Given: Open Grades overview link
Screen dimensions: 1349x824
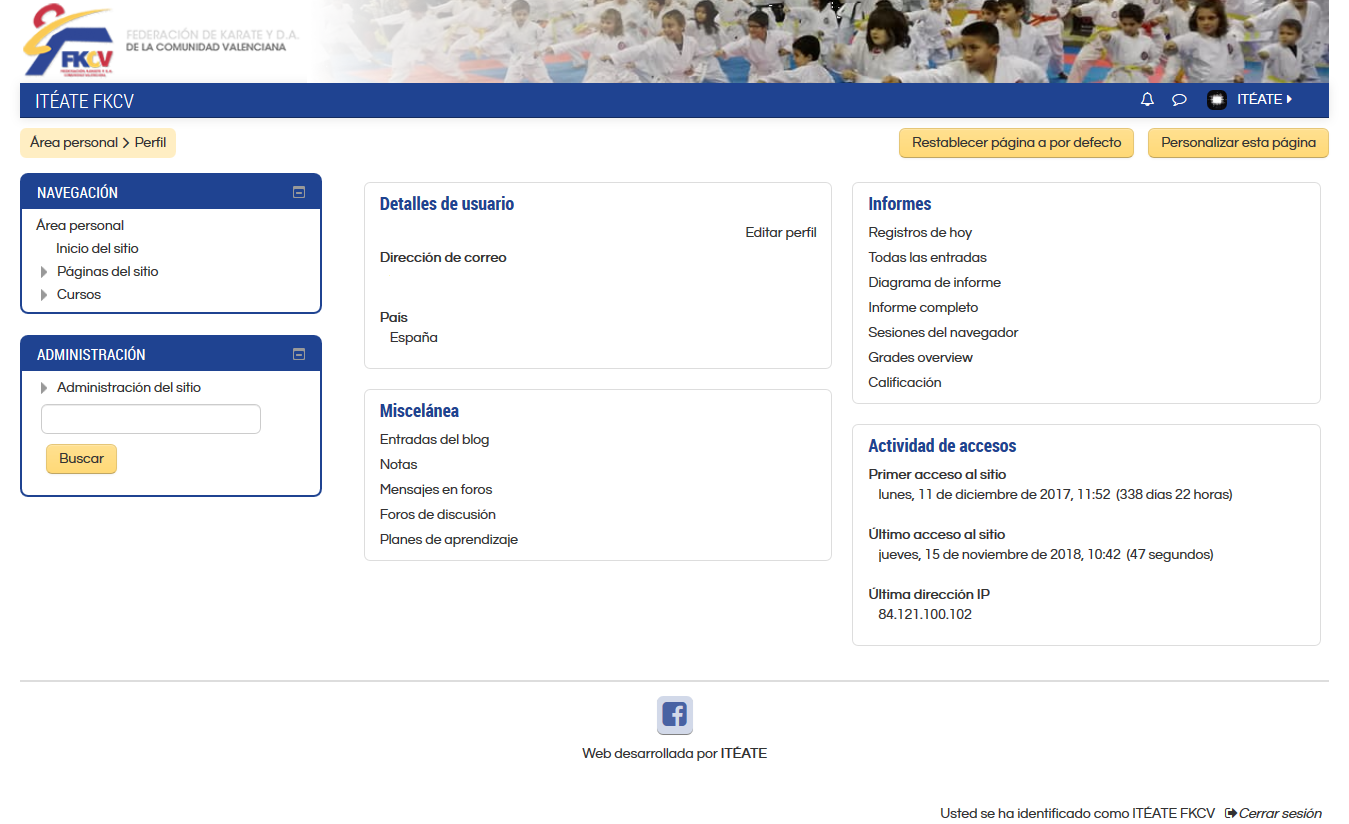Looking at the screenshot, I should point(920,358).
